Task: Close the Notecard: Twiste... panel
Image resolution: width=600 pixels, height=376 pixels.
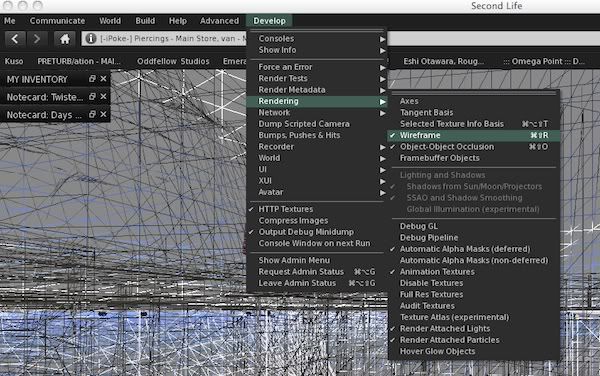Action: coord(103,96)
